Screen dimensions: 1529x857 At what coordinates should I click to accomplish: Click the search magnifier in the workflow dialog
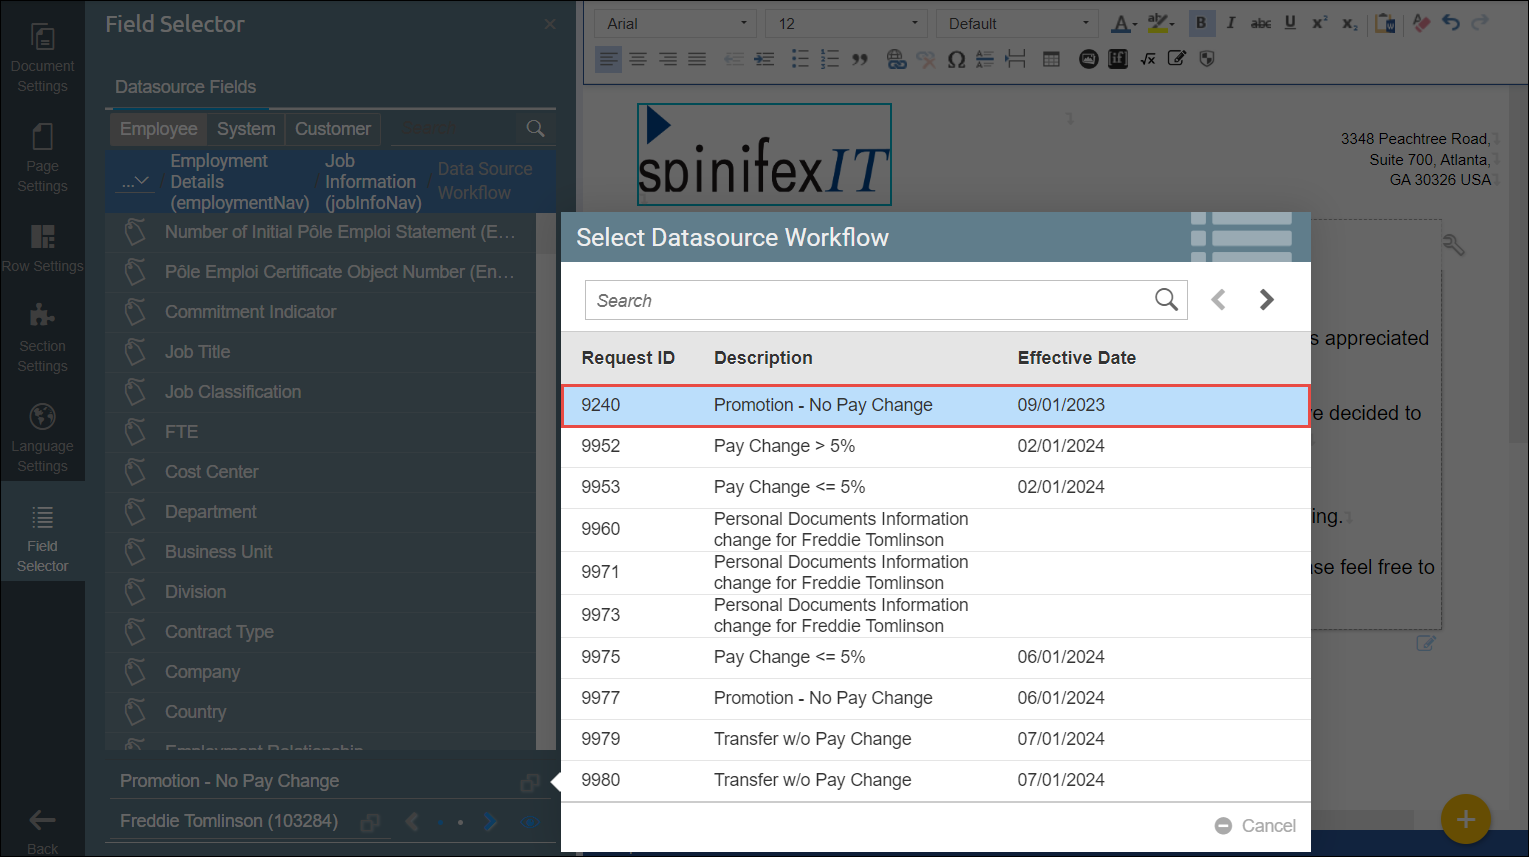point(1166,300)
